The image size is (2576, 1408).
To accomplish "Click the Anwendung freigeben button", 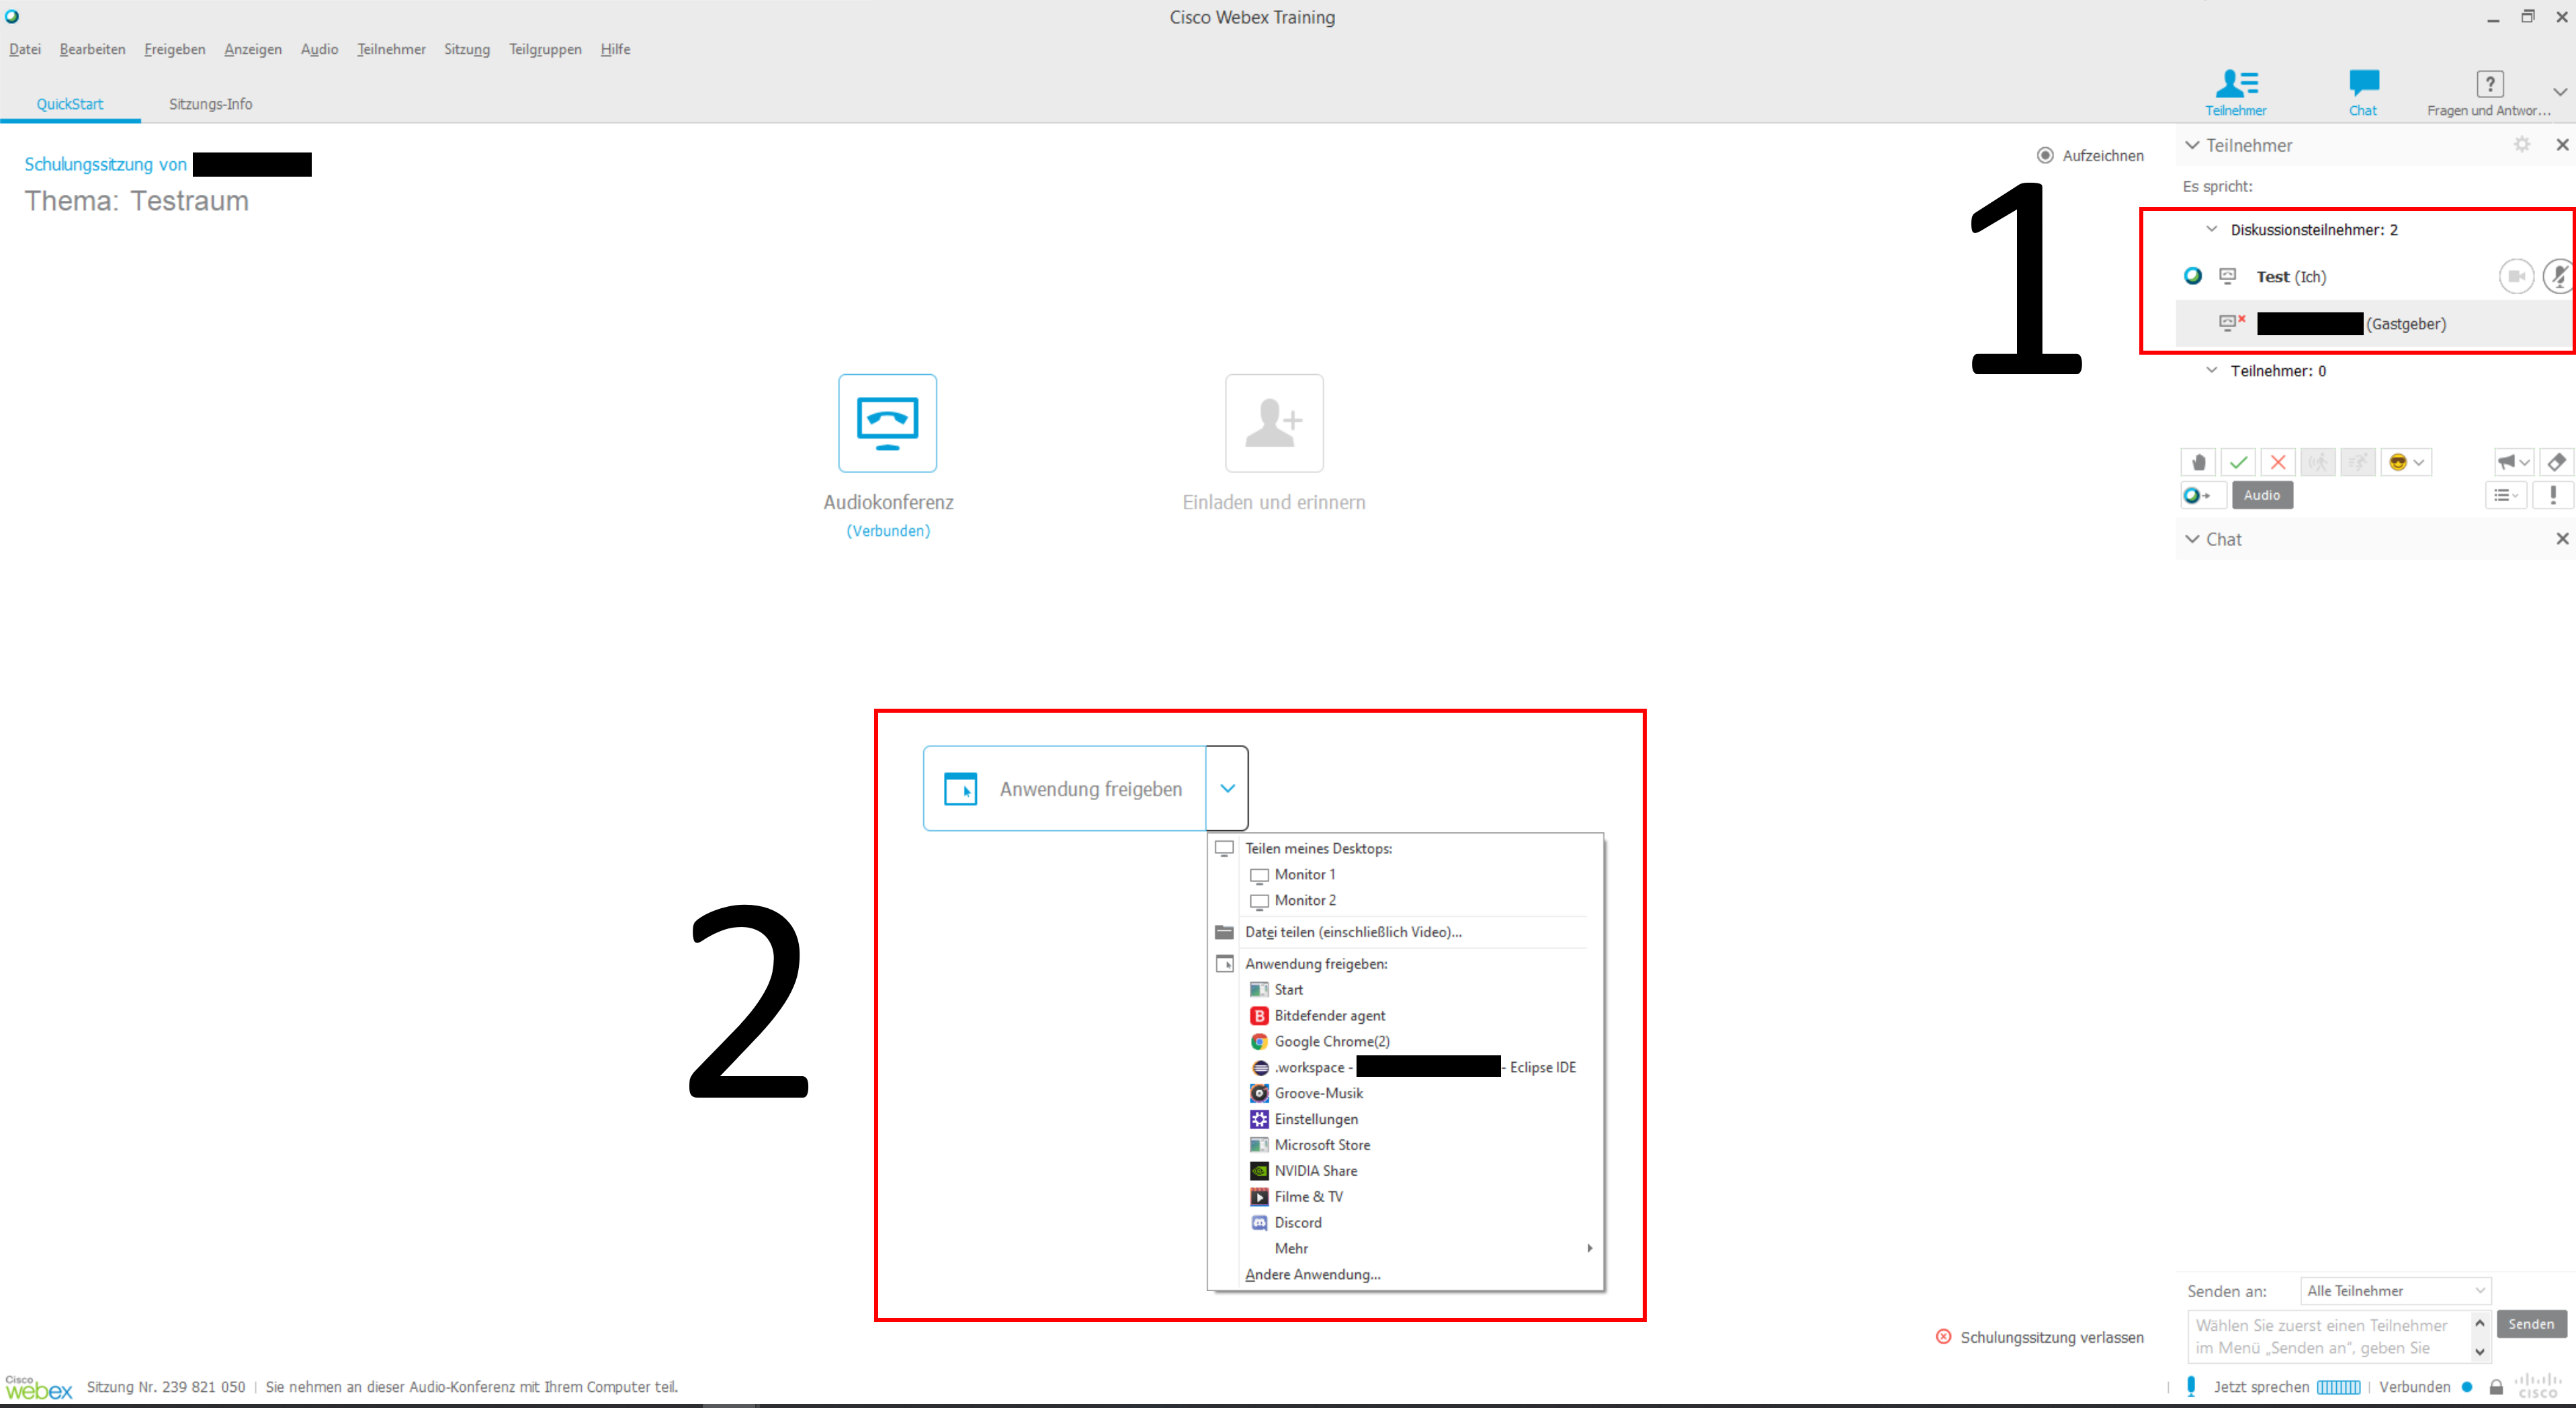I will [x=1064, y=788].
